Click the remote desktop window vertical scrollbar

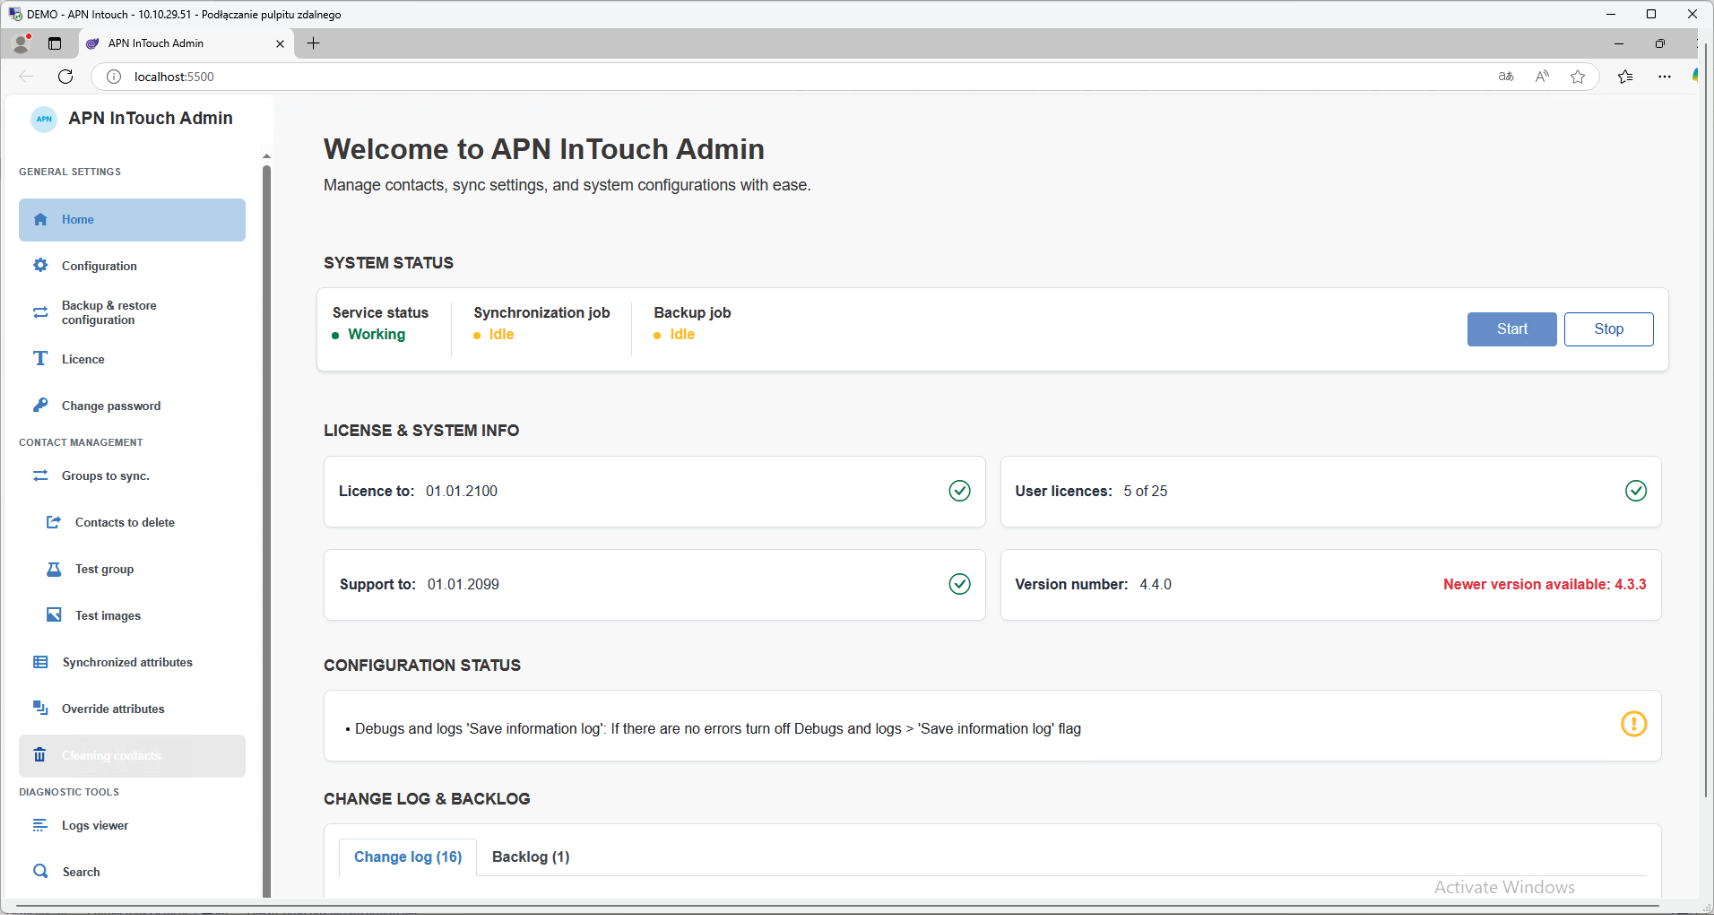[1708, 420]
